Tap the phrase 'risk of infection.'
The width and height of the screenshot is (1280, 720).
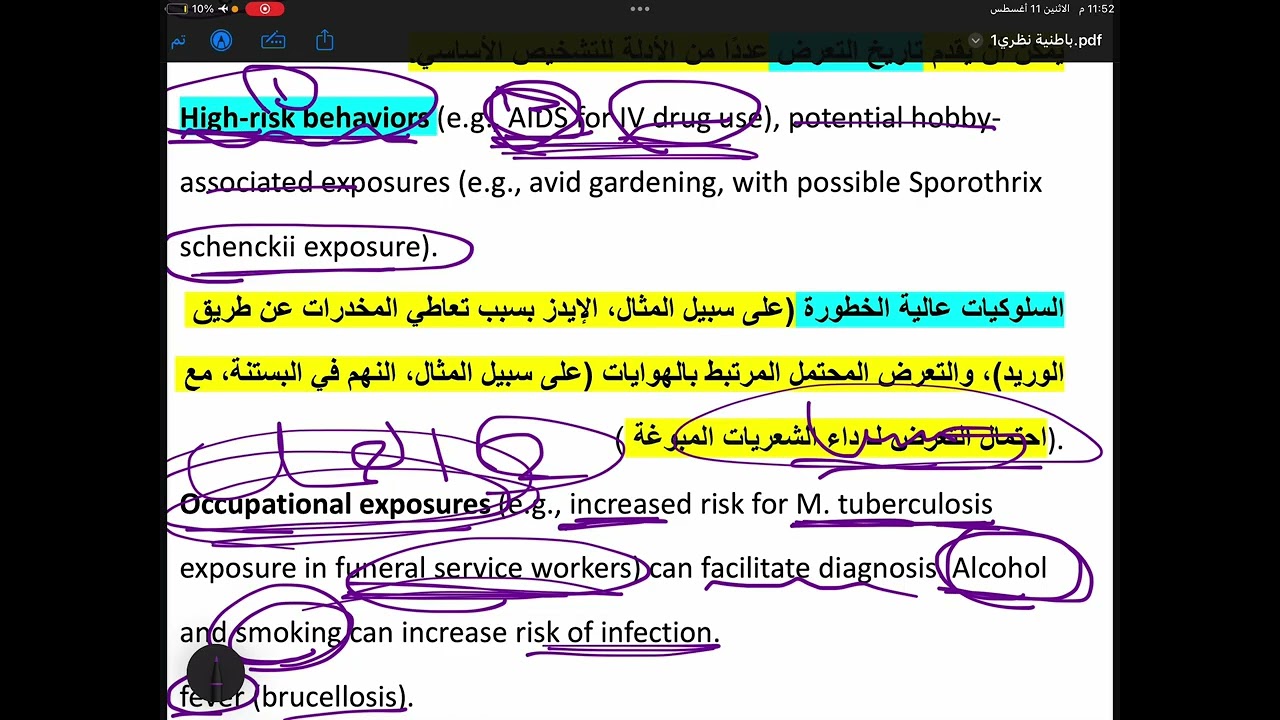[x=617, y=633]
